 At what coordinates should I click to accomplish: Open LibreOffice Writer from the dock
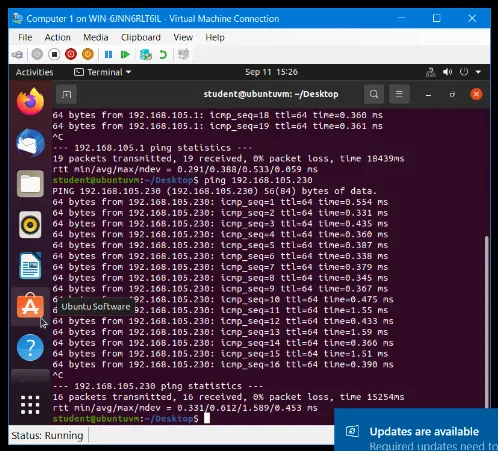30,266
